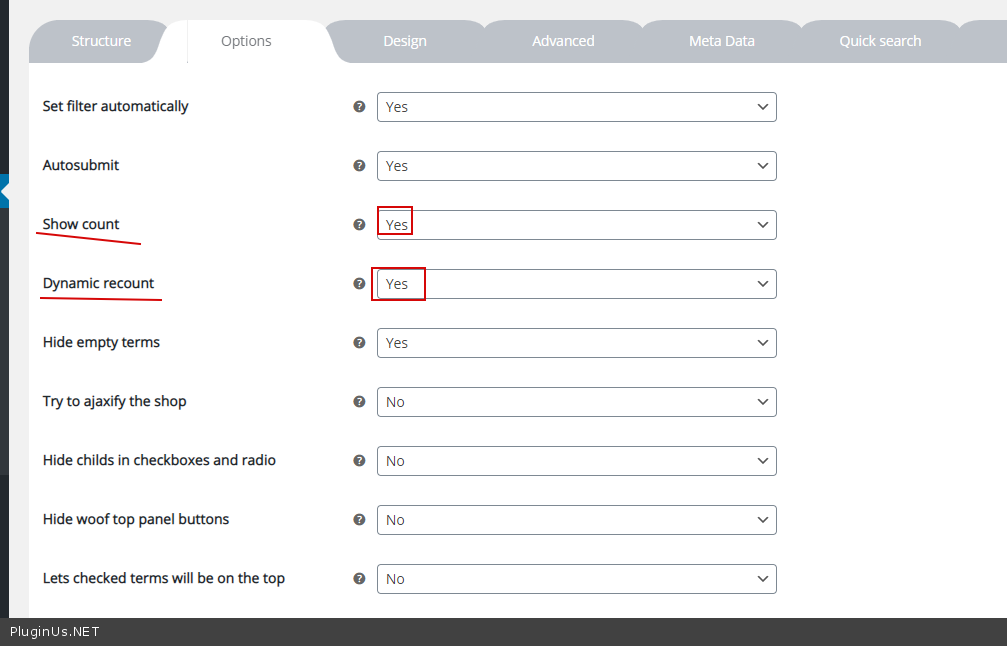Expand the Hide empty terms dropdown
This screenshot has height=646, width=1007.
point(576,343)
